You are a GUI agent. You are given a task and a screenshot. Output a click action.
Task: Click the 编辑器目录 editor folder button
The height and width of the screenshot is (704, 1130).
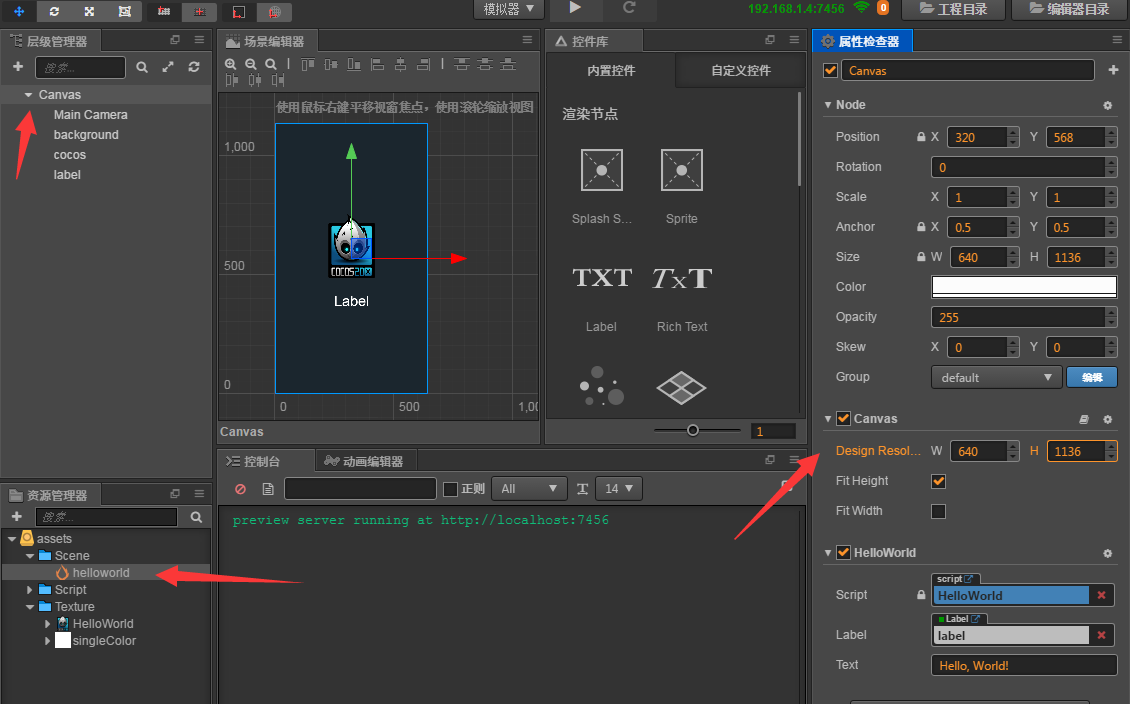point(1069,9)
